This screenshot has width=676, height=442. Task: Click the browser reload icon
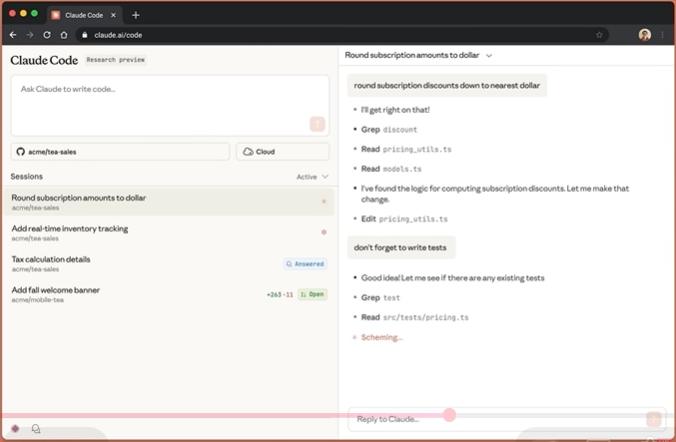[47, 34]
